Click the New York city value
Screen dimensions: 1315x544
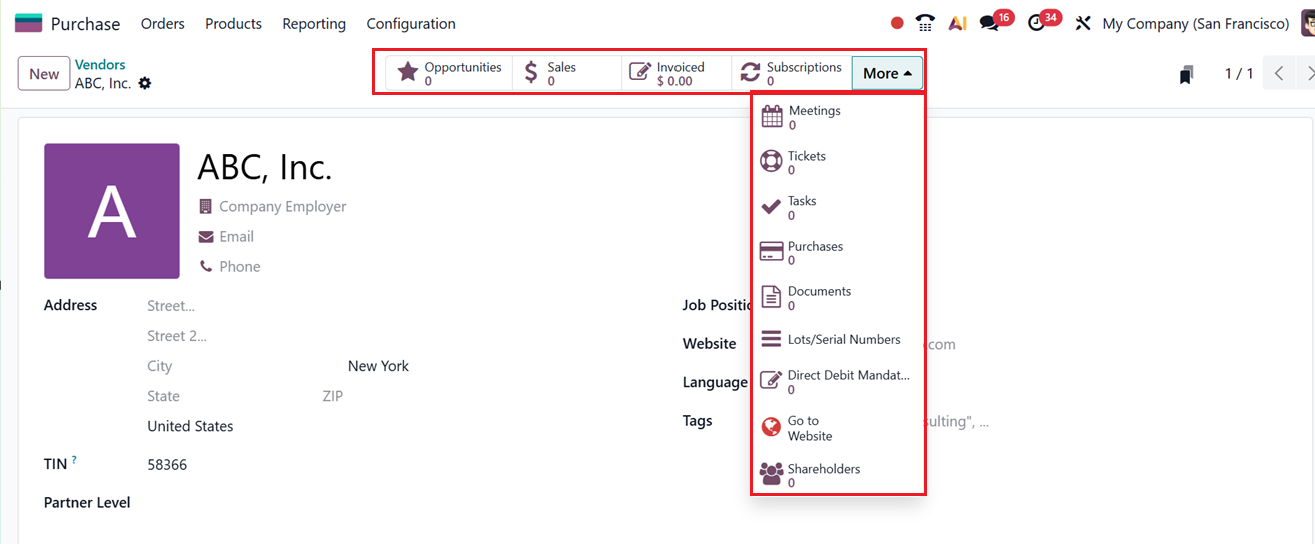point(378,366)
